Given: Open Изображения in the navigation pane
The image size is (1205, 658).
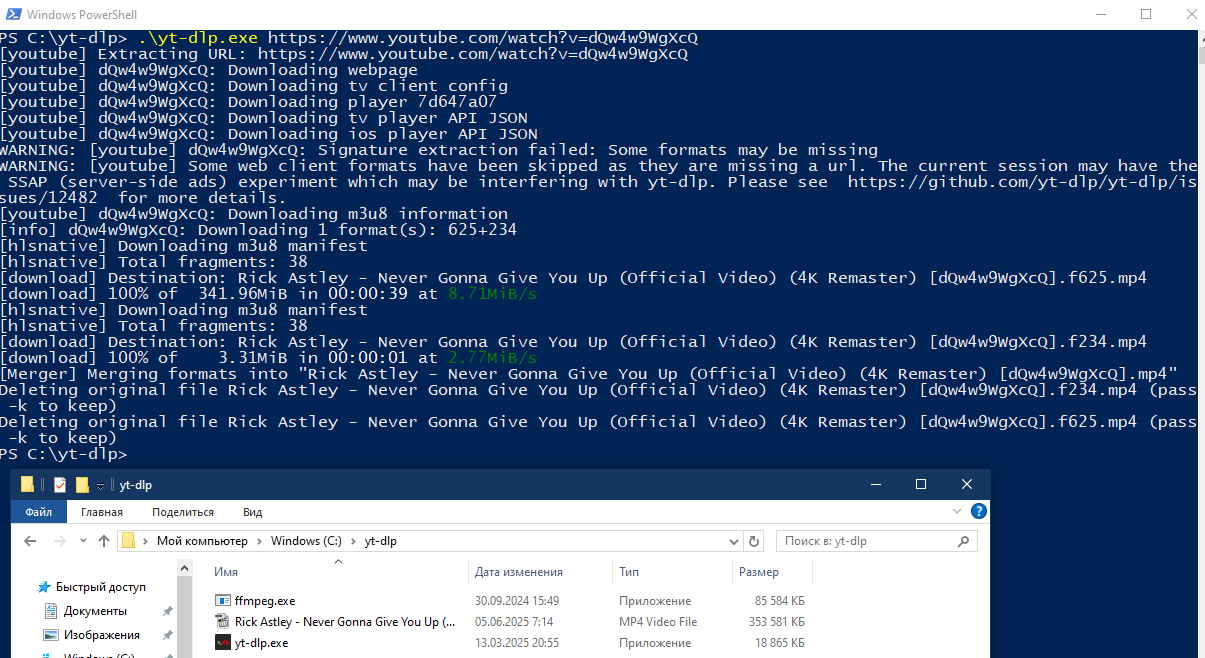Looking at the screenshot, I should 101,635.
